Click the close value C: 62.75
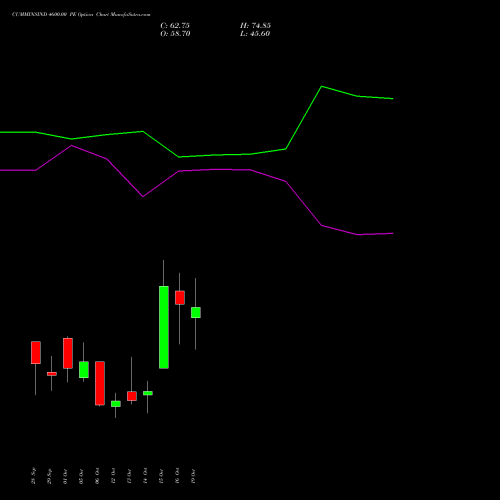500x500 pixels. (x=175, y=26)
